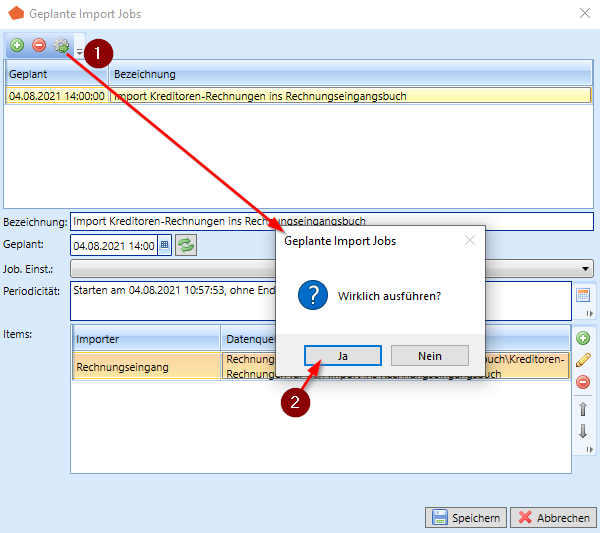
Task: Cancel with the Abbrechen button
Action: pyautogui.click(x=551, y=517)
